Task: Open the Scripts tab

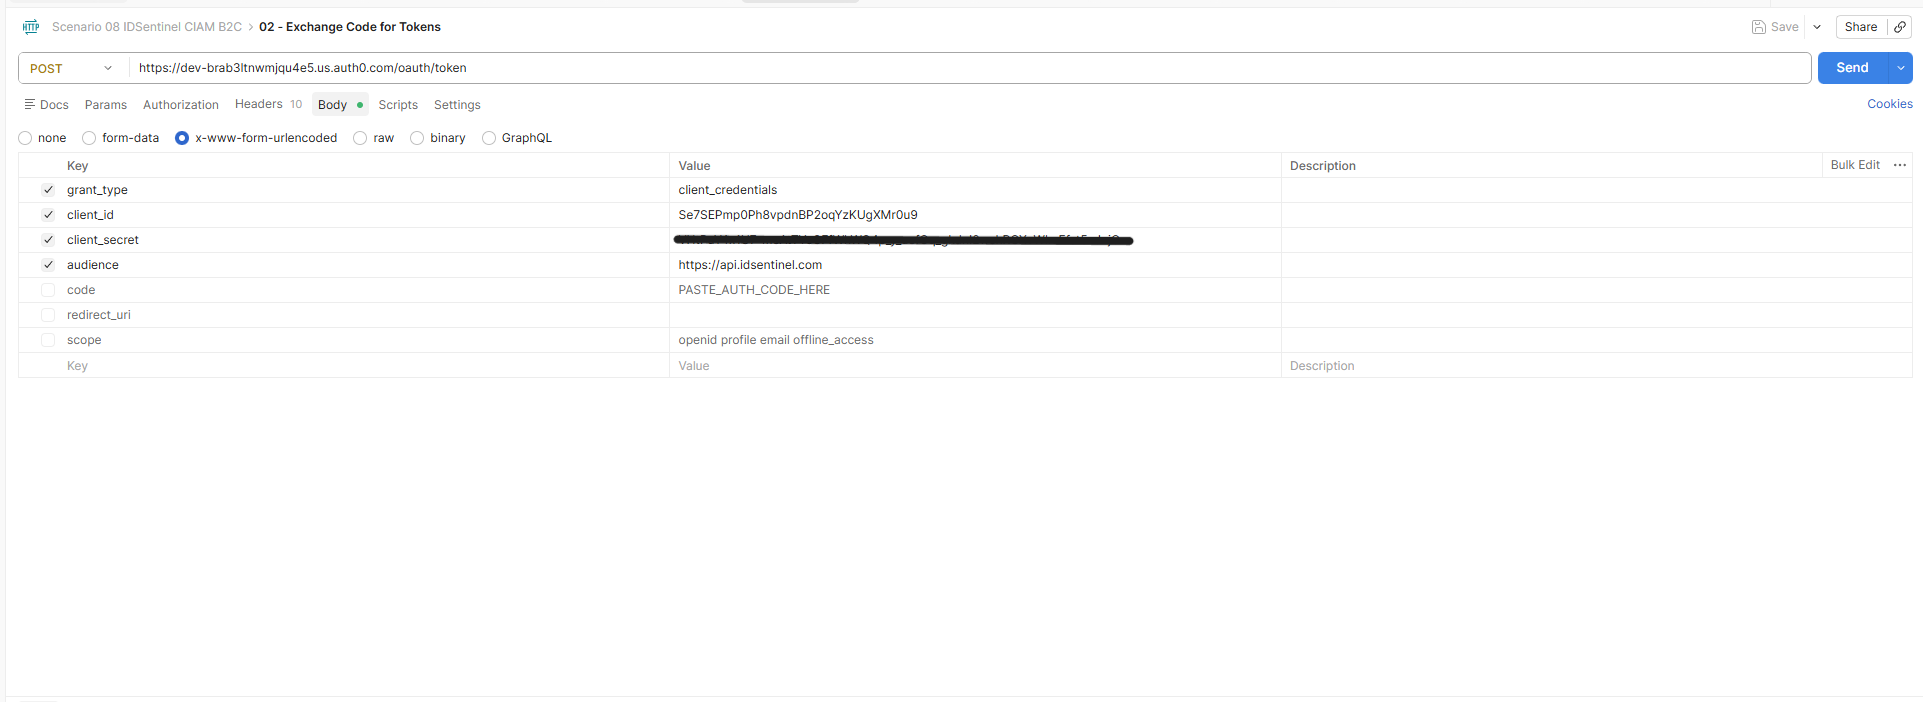Action: click(x=398, y=105)
